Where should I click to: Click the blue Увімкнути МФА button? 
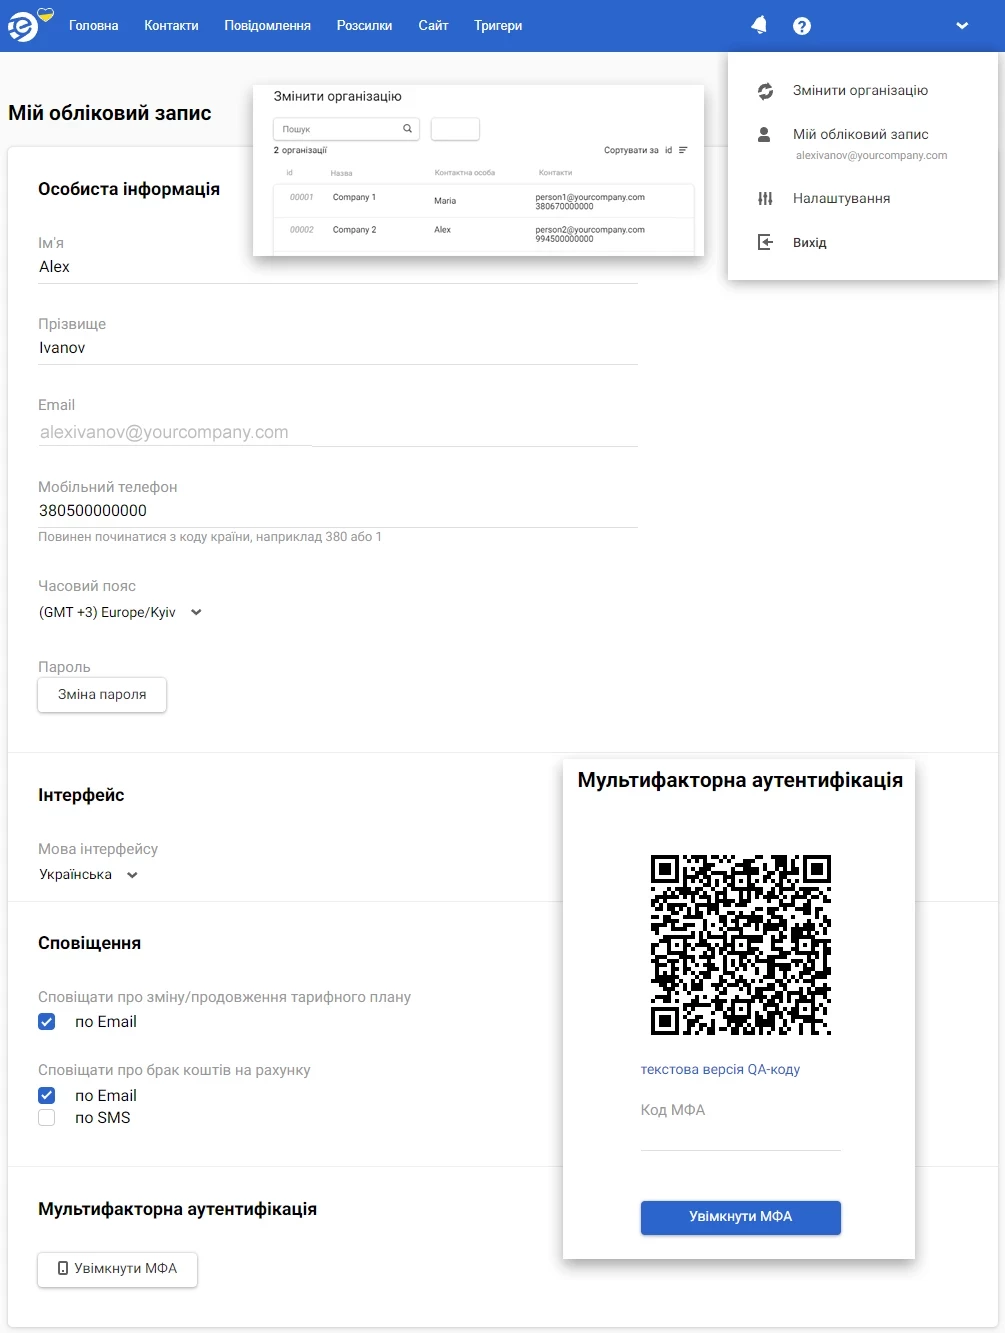741,1217
